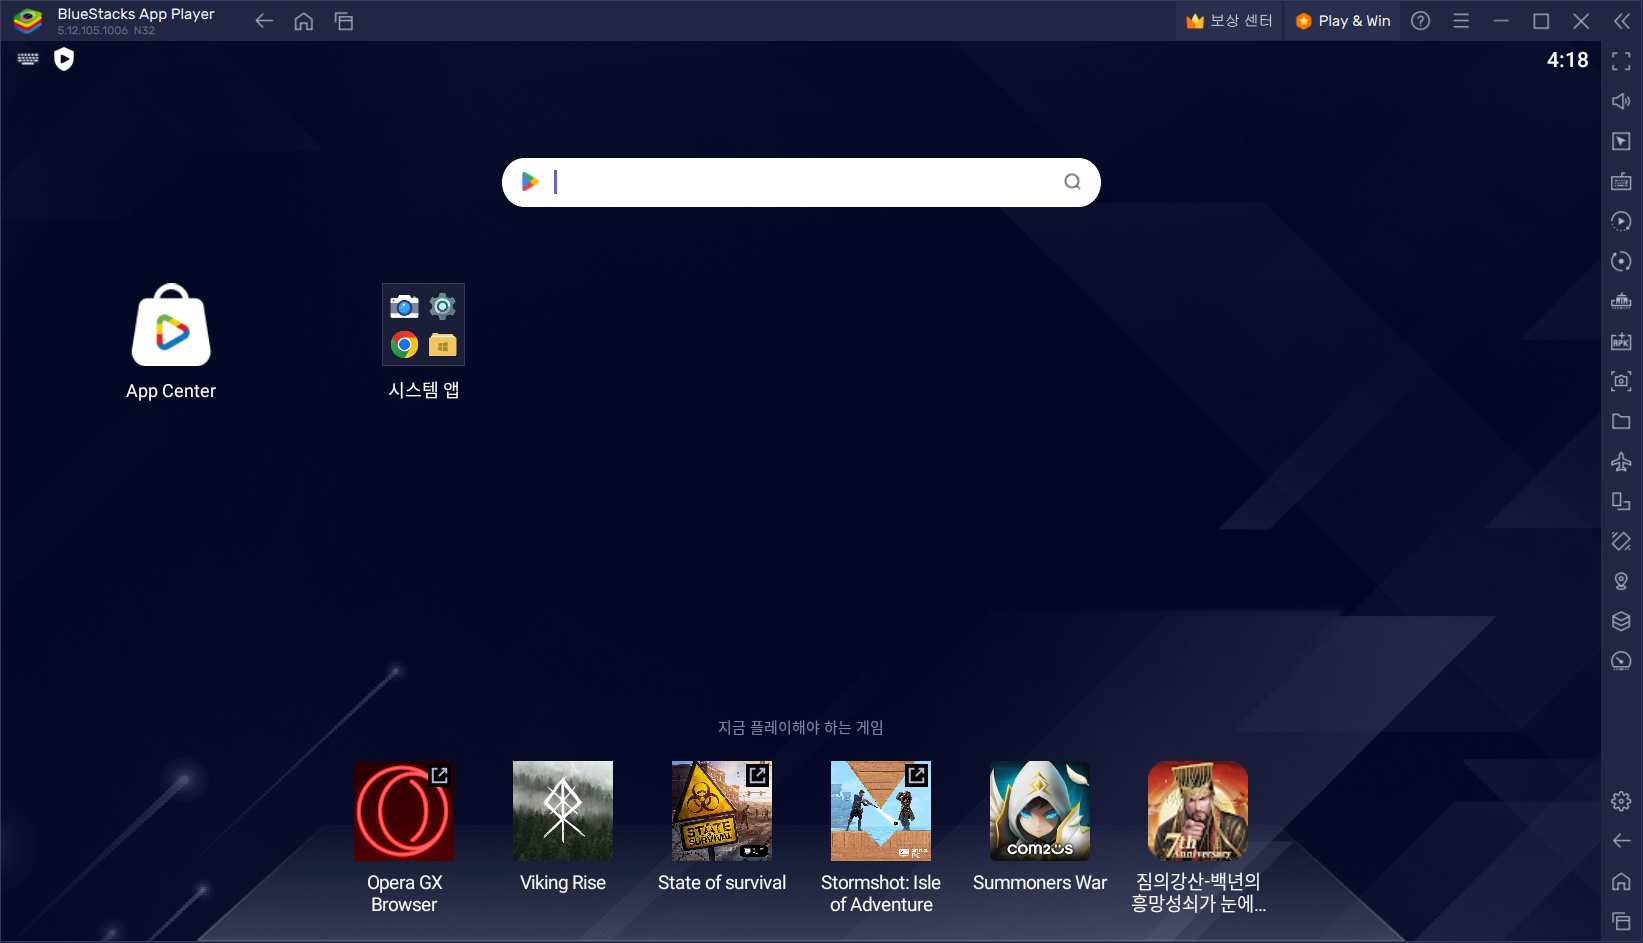Go back using title bar arrow

tap(264, 21)
